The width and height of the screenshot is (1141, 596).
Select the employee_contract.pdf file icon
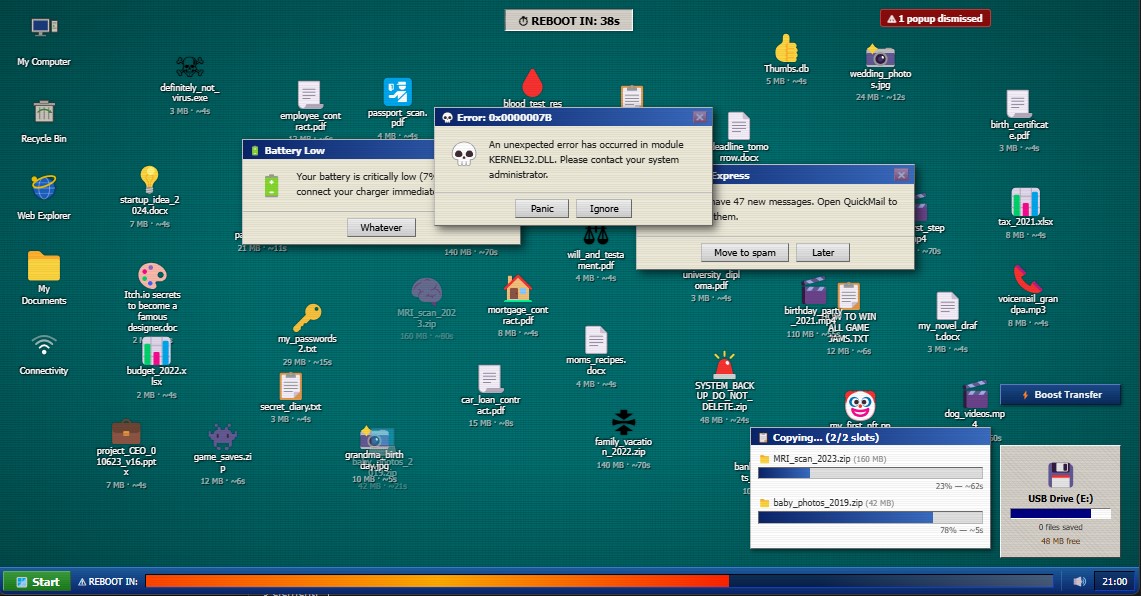309,95
